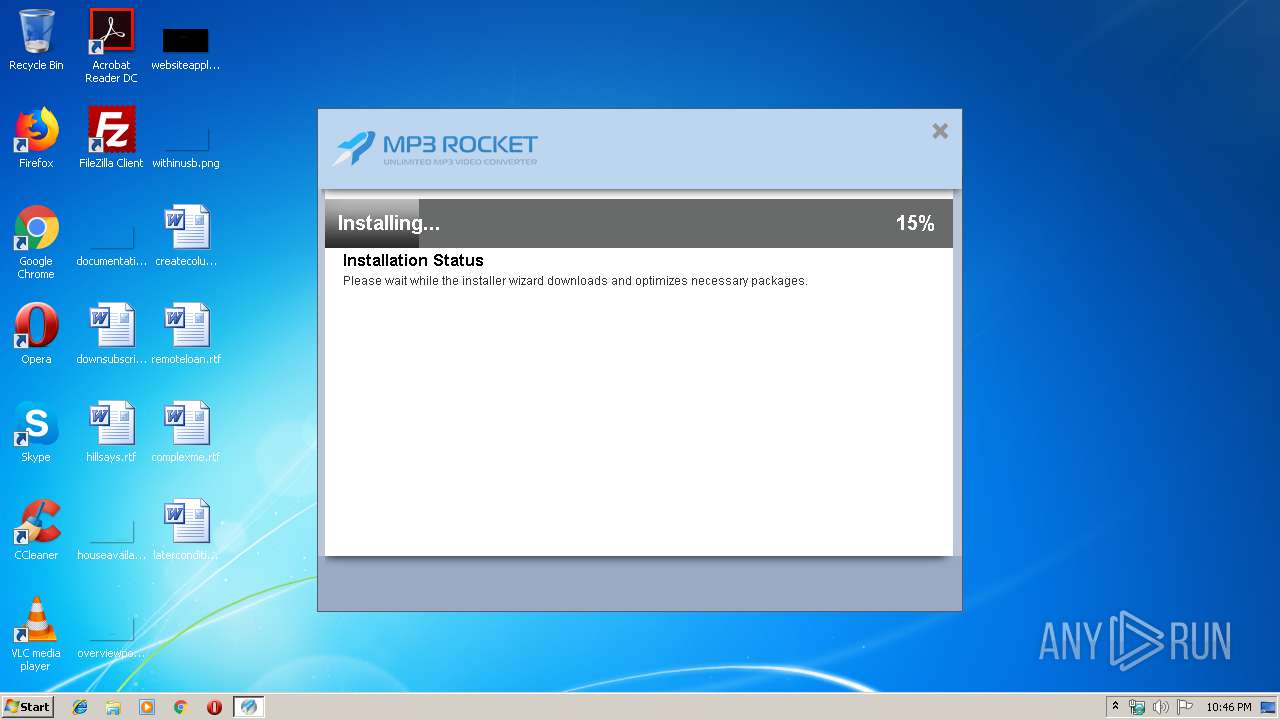Screen dimensions: 1280x720
Task: Open Acrobat Reader DC shortcut
Action: click(111, 46)
